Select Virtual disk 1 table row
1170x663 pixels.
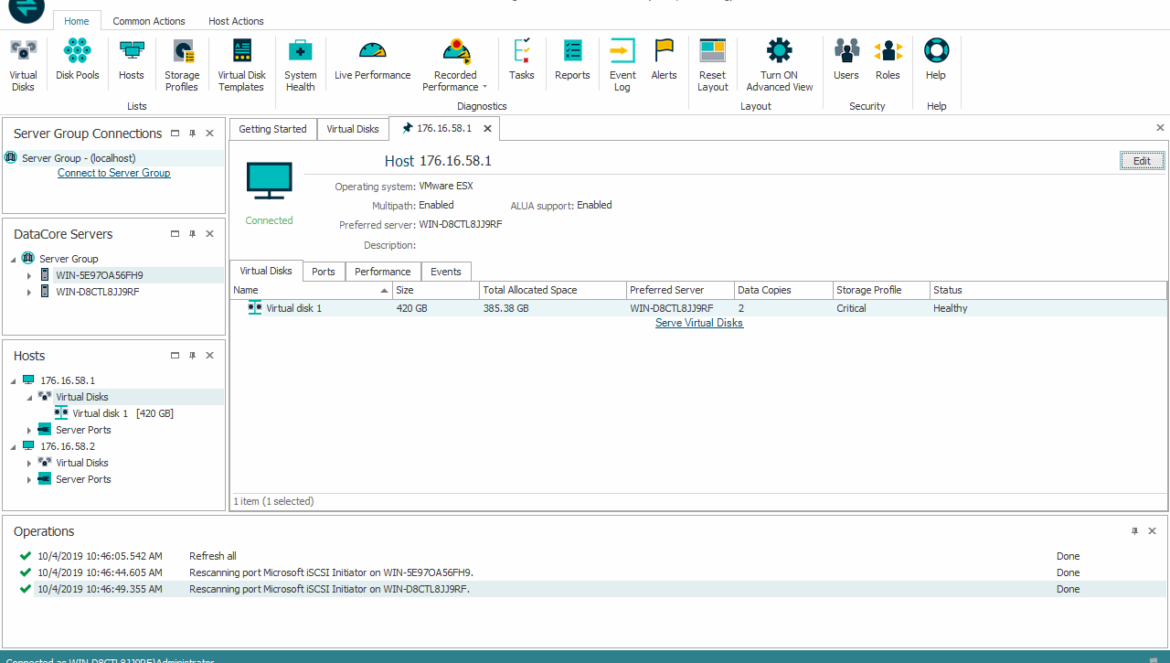coord(698,308)
